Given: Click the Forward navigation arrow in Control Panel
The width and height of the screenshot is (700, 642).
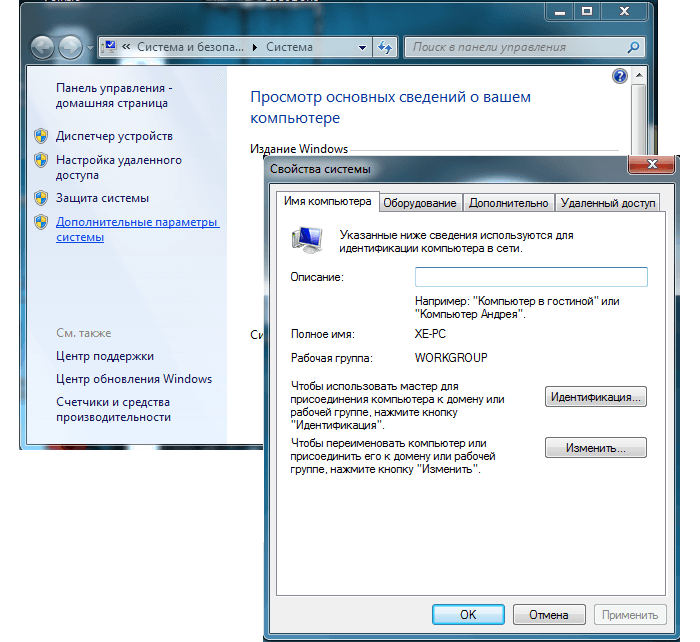Looking at the screenshot, I should tap(71, 47).
